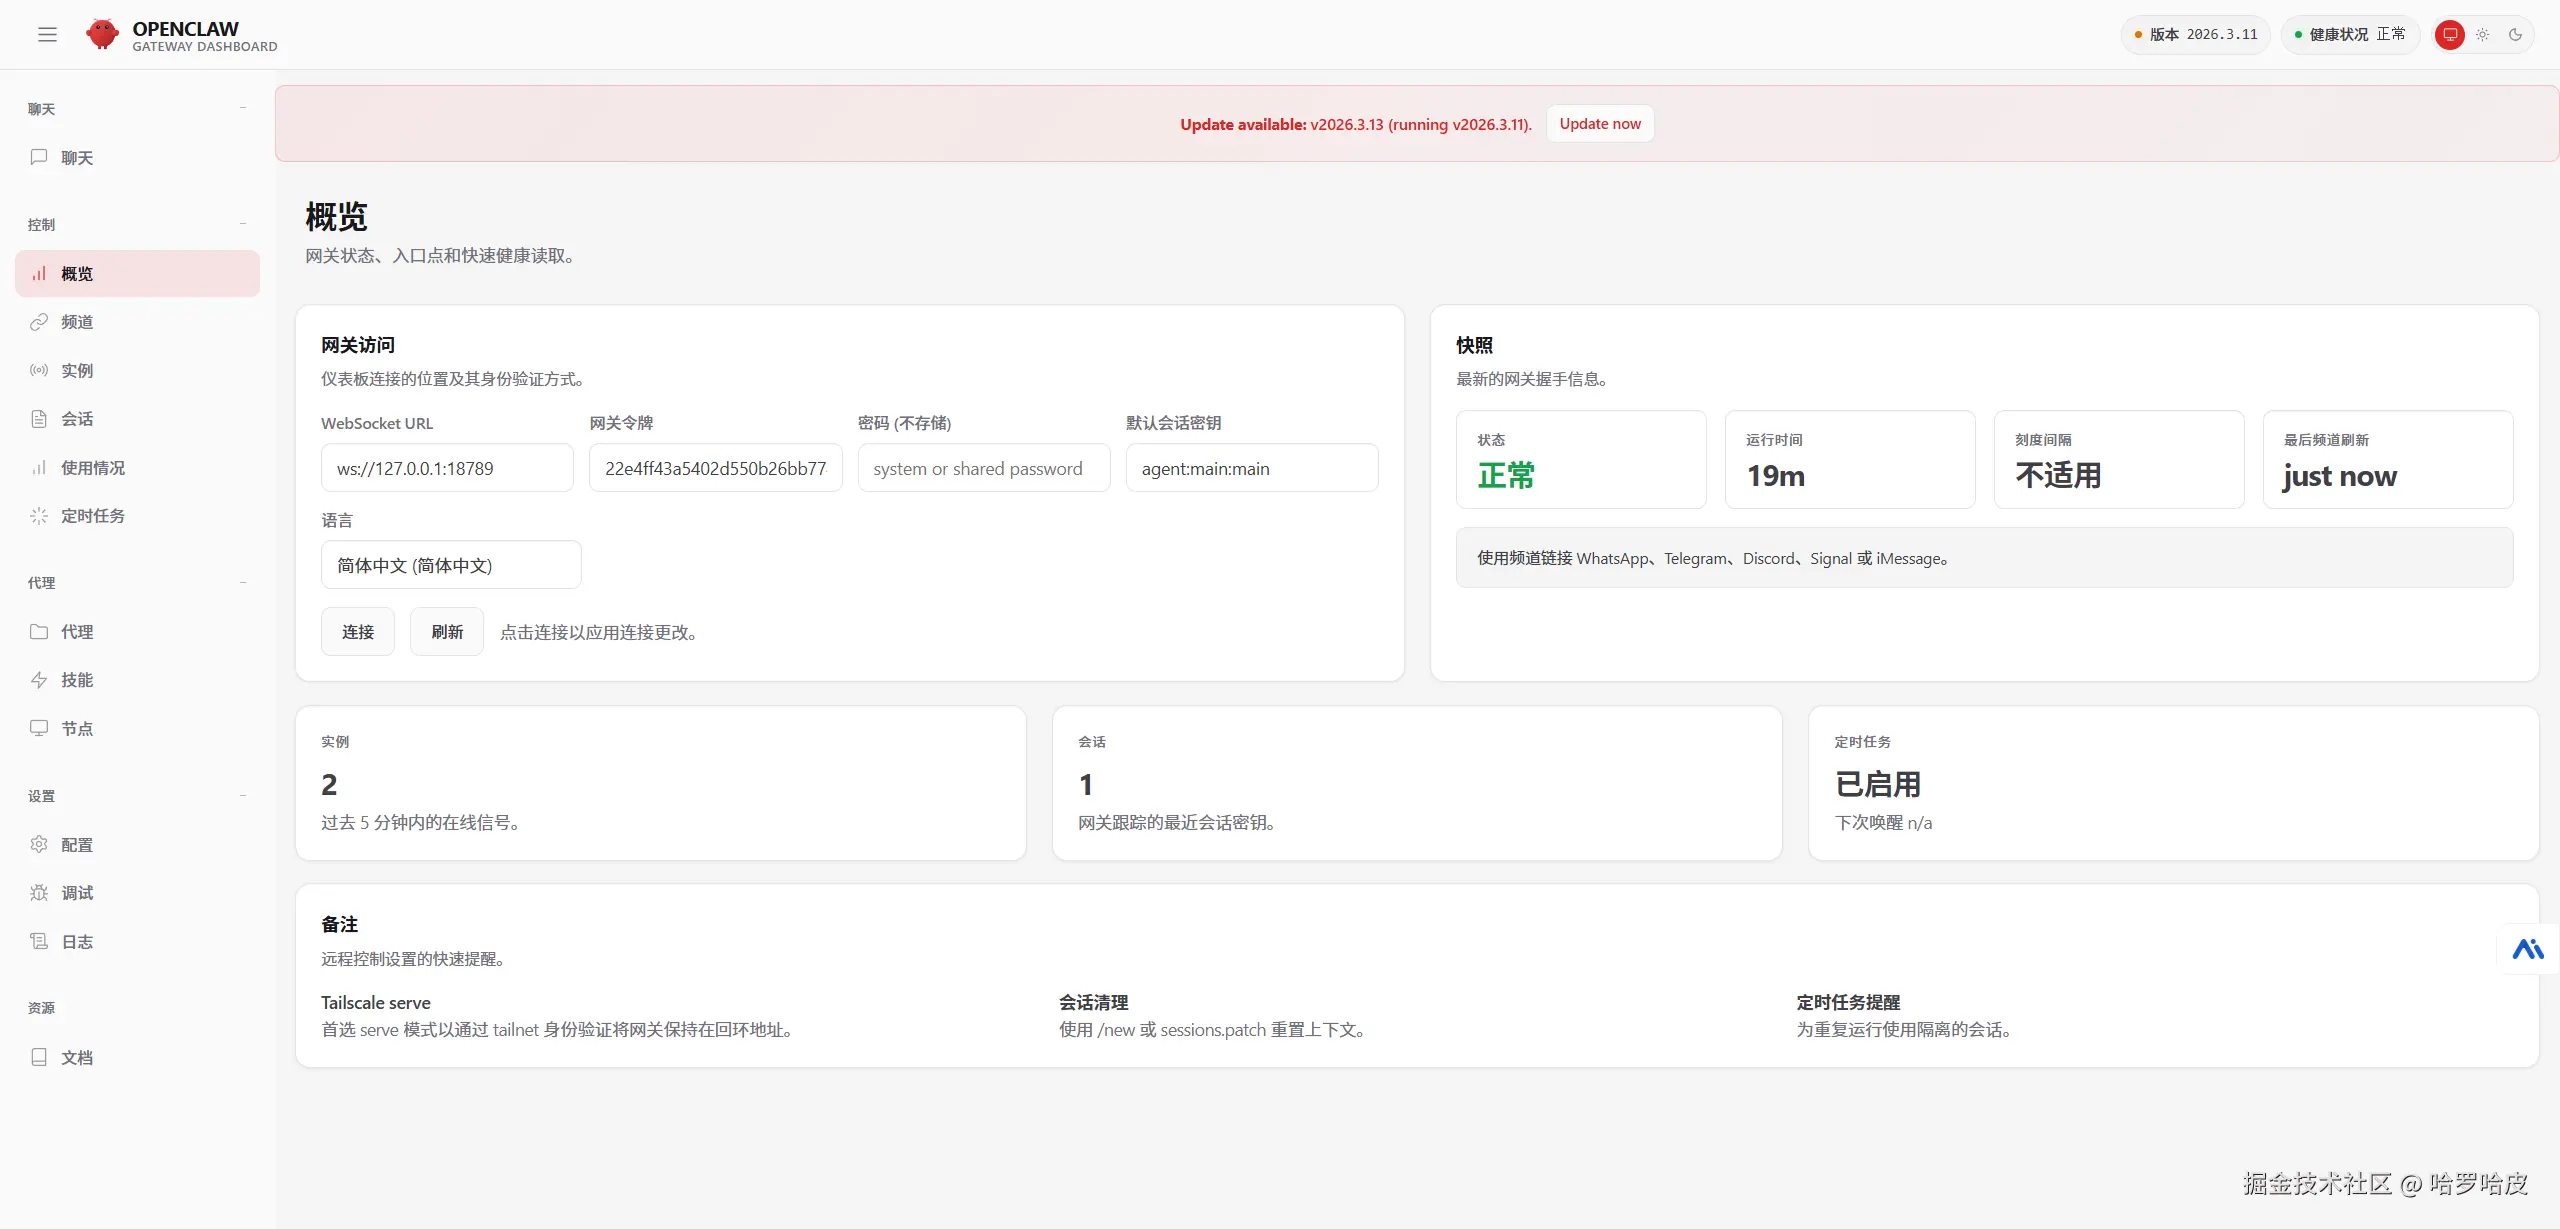Open the 语言 language dropdown
This screenshot has width=2560, height=1229.
tap(450, 565)
